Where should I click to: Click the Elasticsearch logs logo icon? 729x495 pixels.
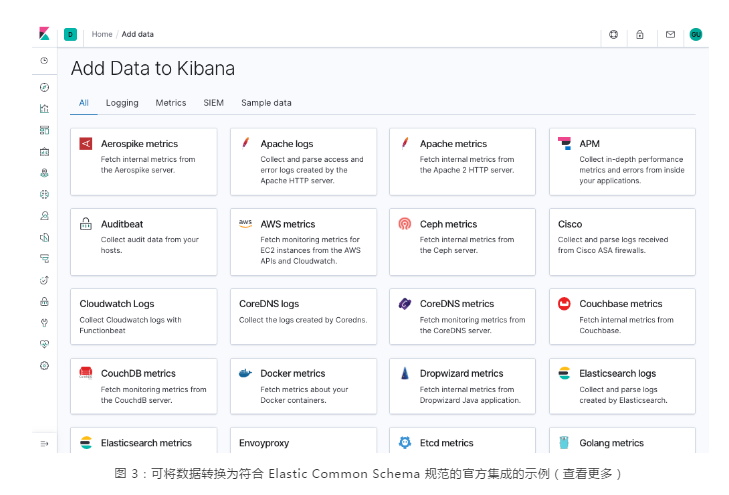[564, 373]
